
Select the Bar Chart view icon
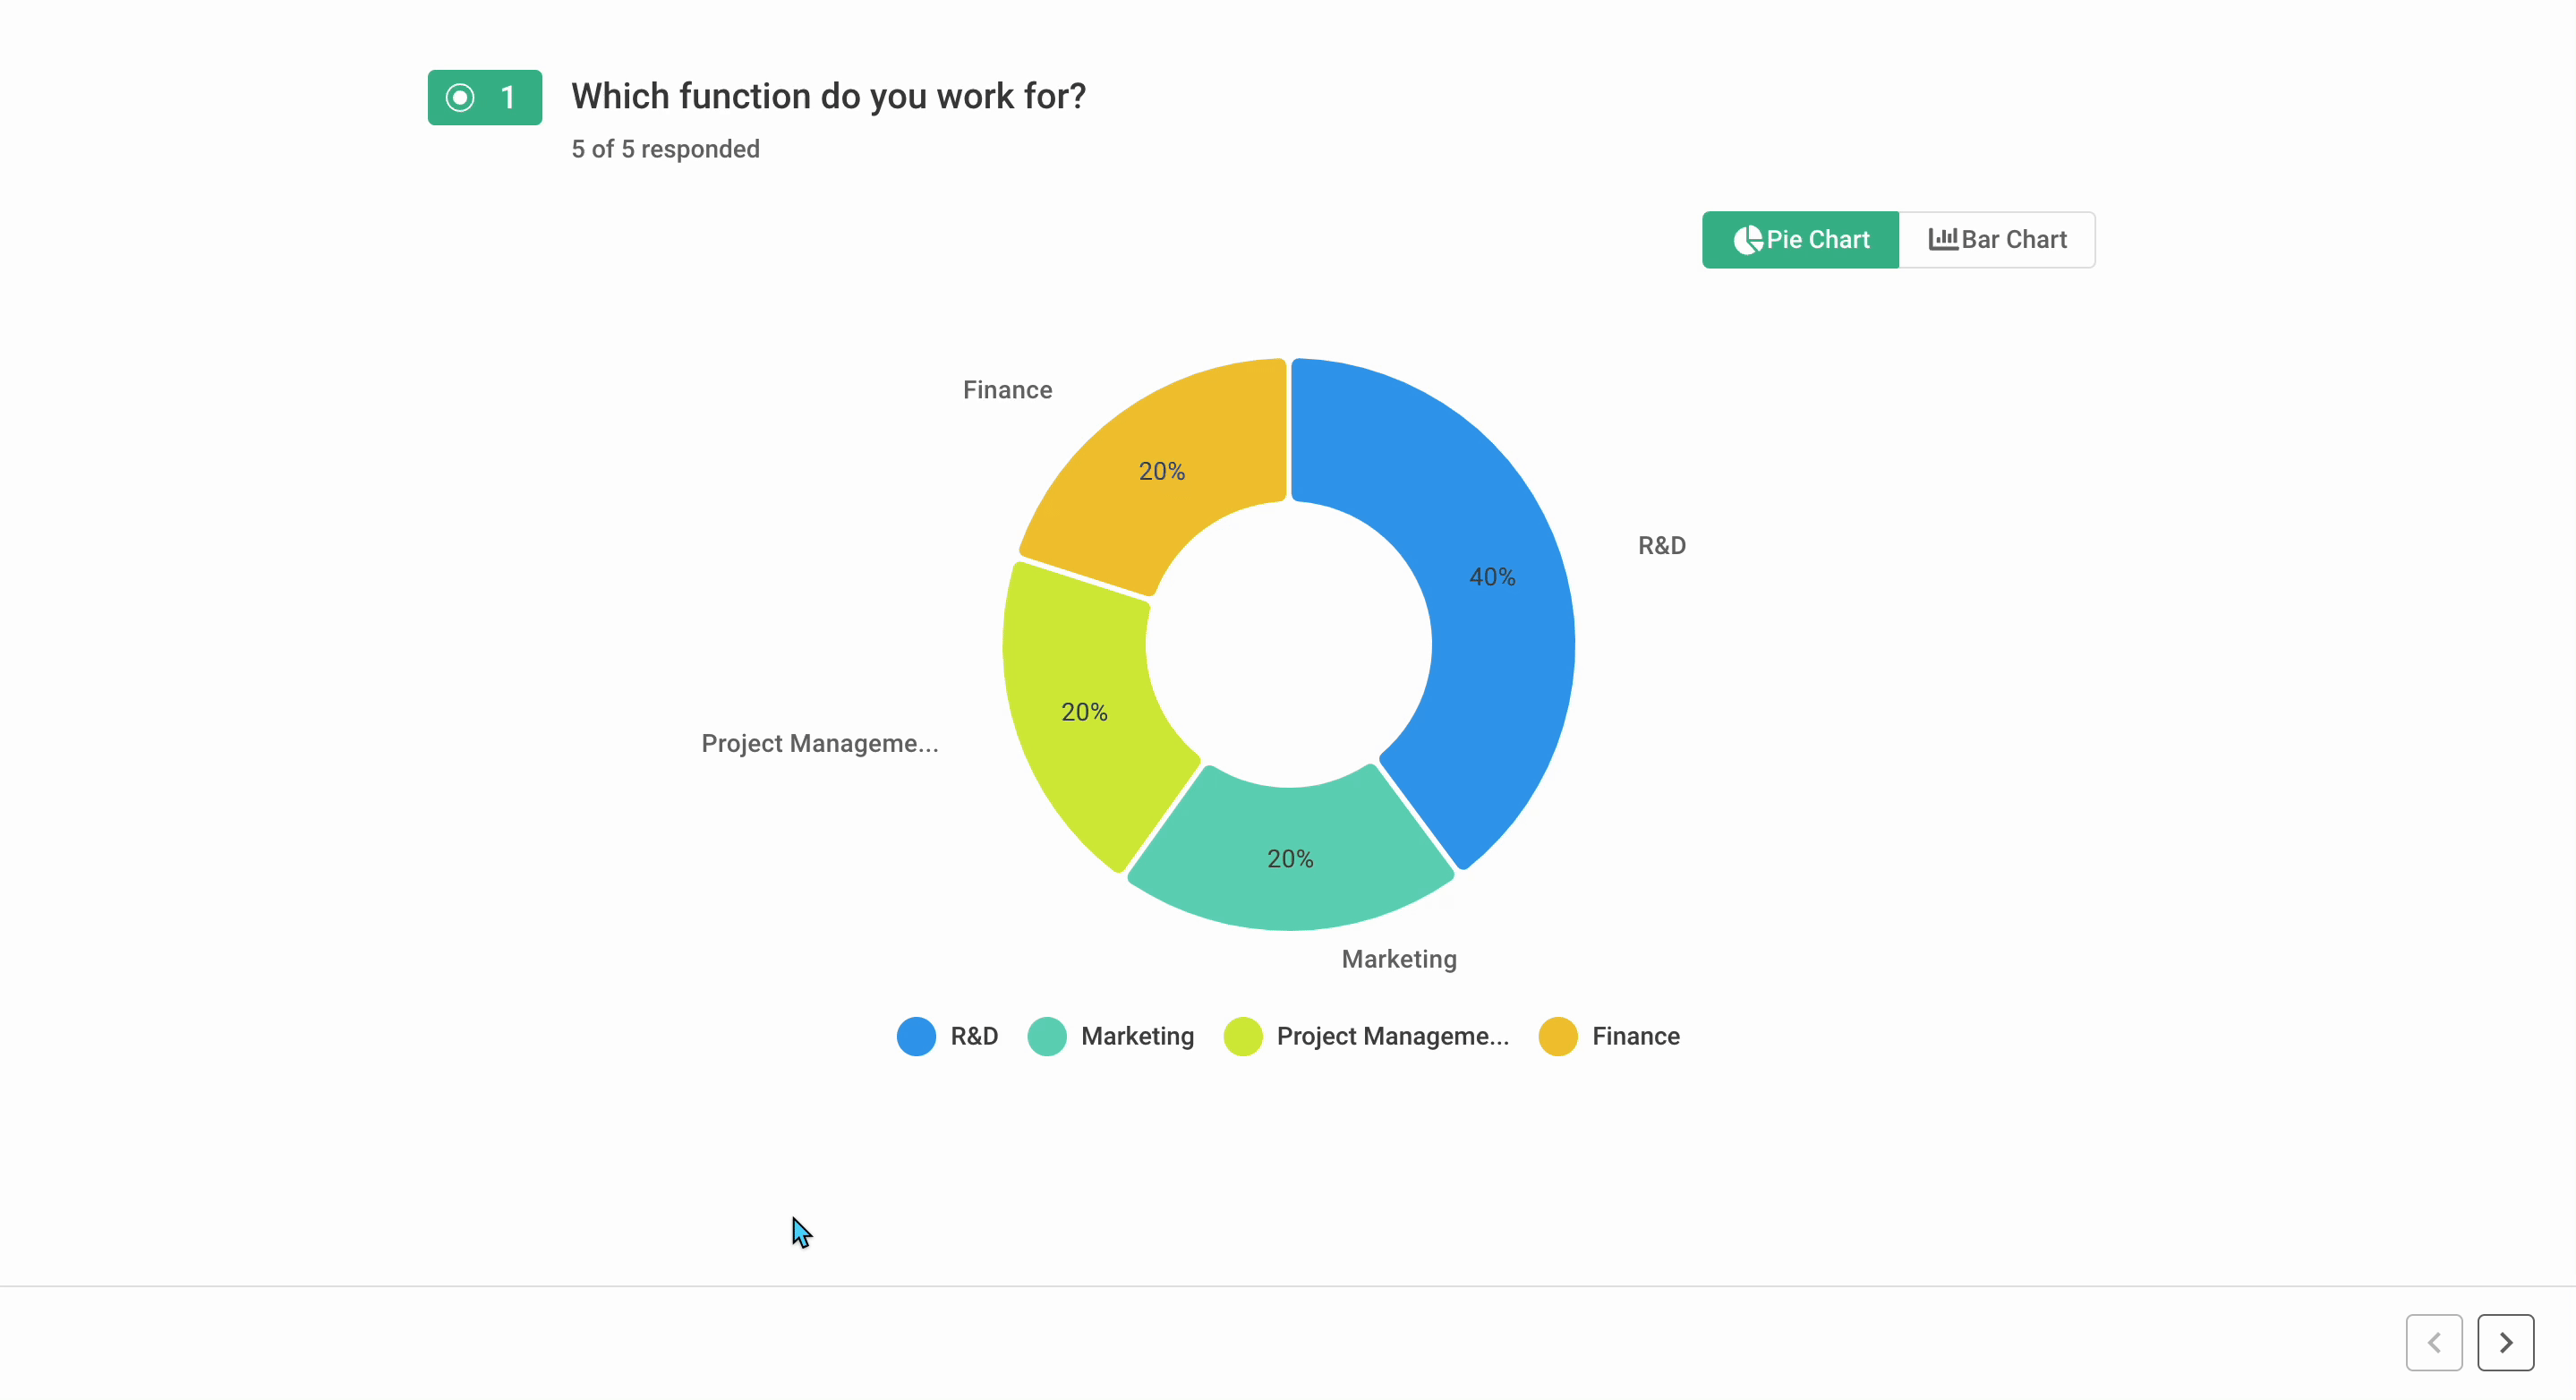[1942, 240]
